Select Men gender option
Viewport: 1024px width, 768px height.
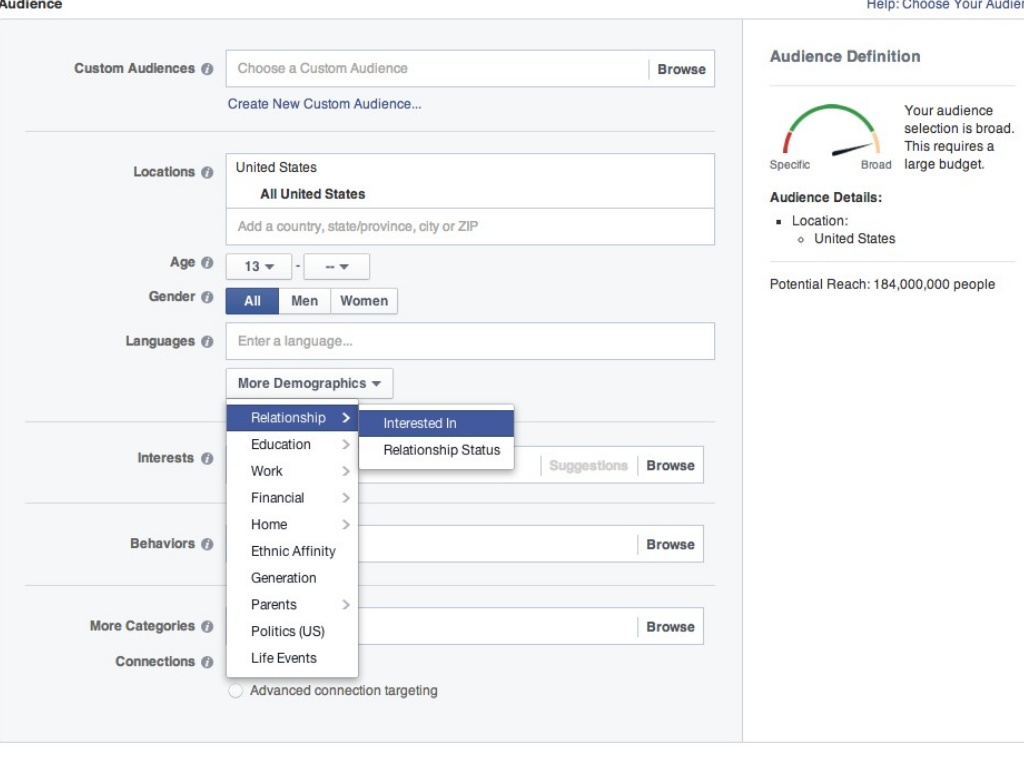click(x=304, y=301)
